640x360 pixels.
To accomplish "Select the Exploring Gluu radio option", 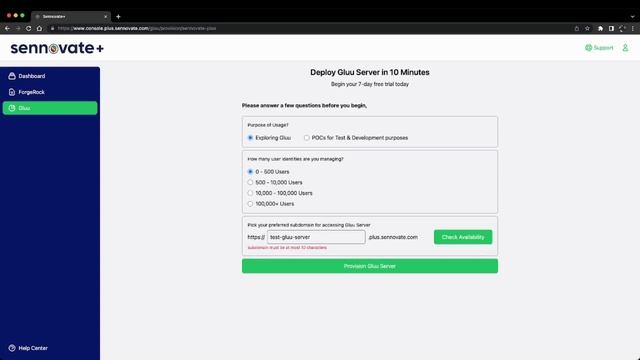I will click(x=250, y=138).
